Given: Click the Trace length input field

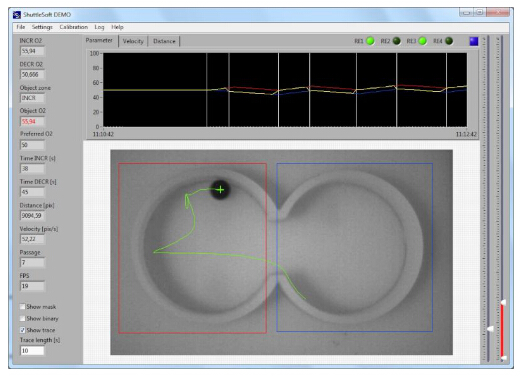Looking at the screenshot, I should (32, 351).
